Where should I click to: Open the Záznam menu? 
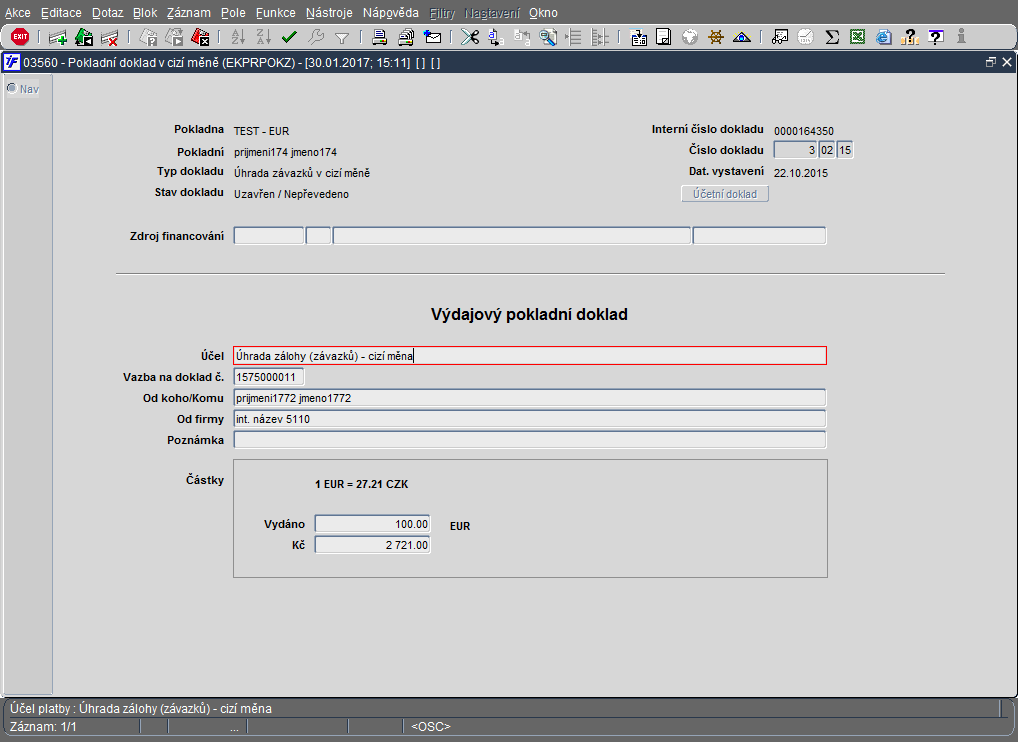[x=188, y=13]
